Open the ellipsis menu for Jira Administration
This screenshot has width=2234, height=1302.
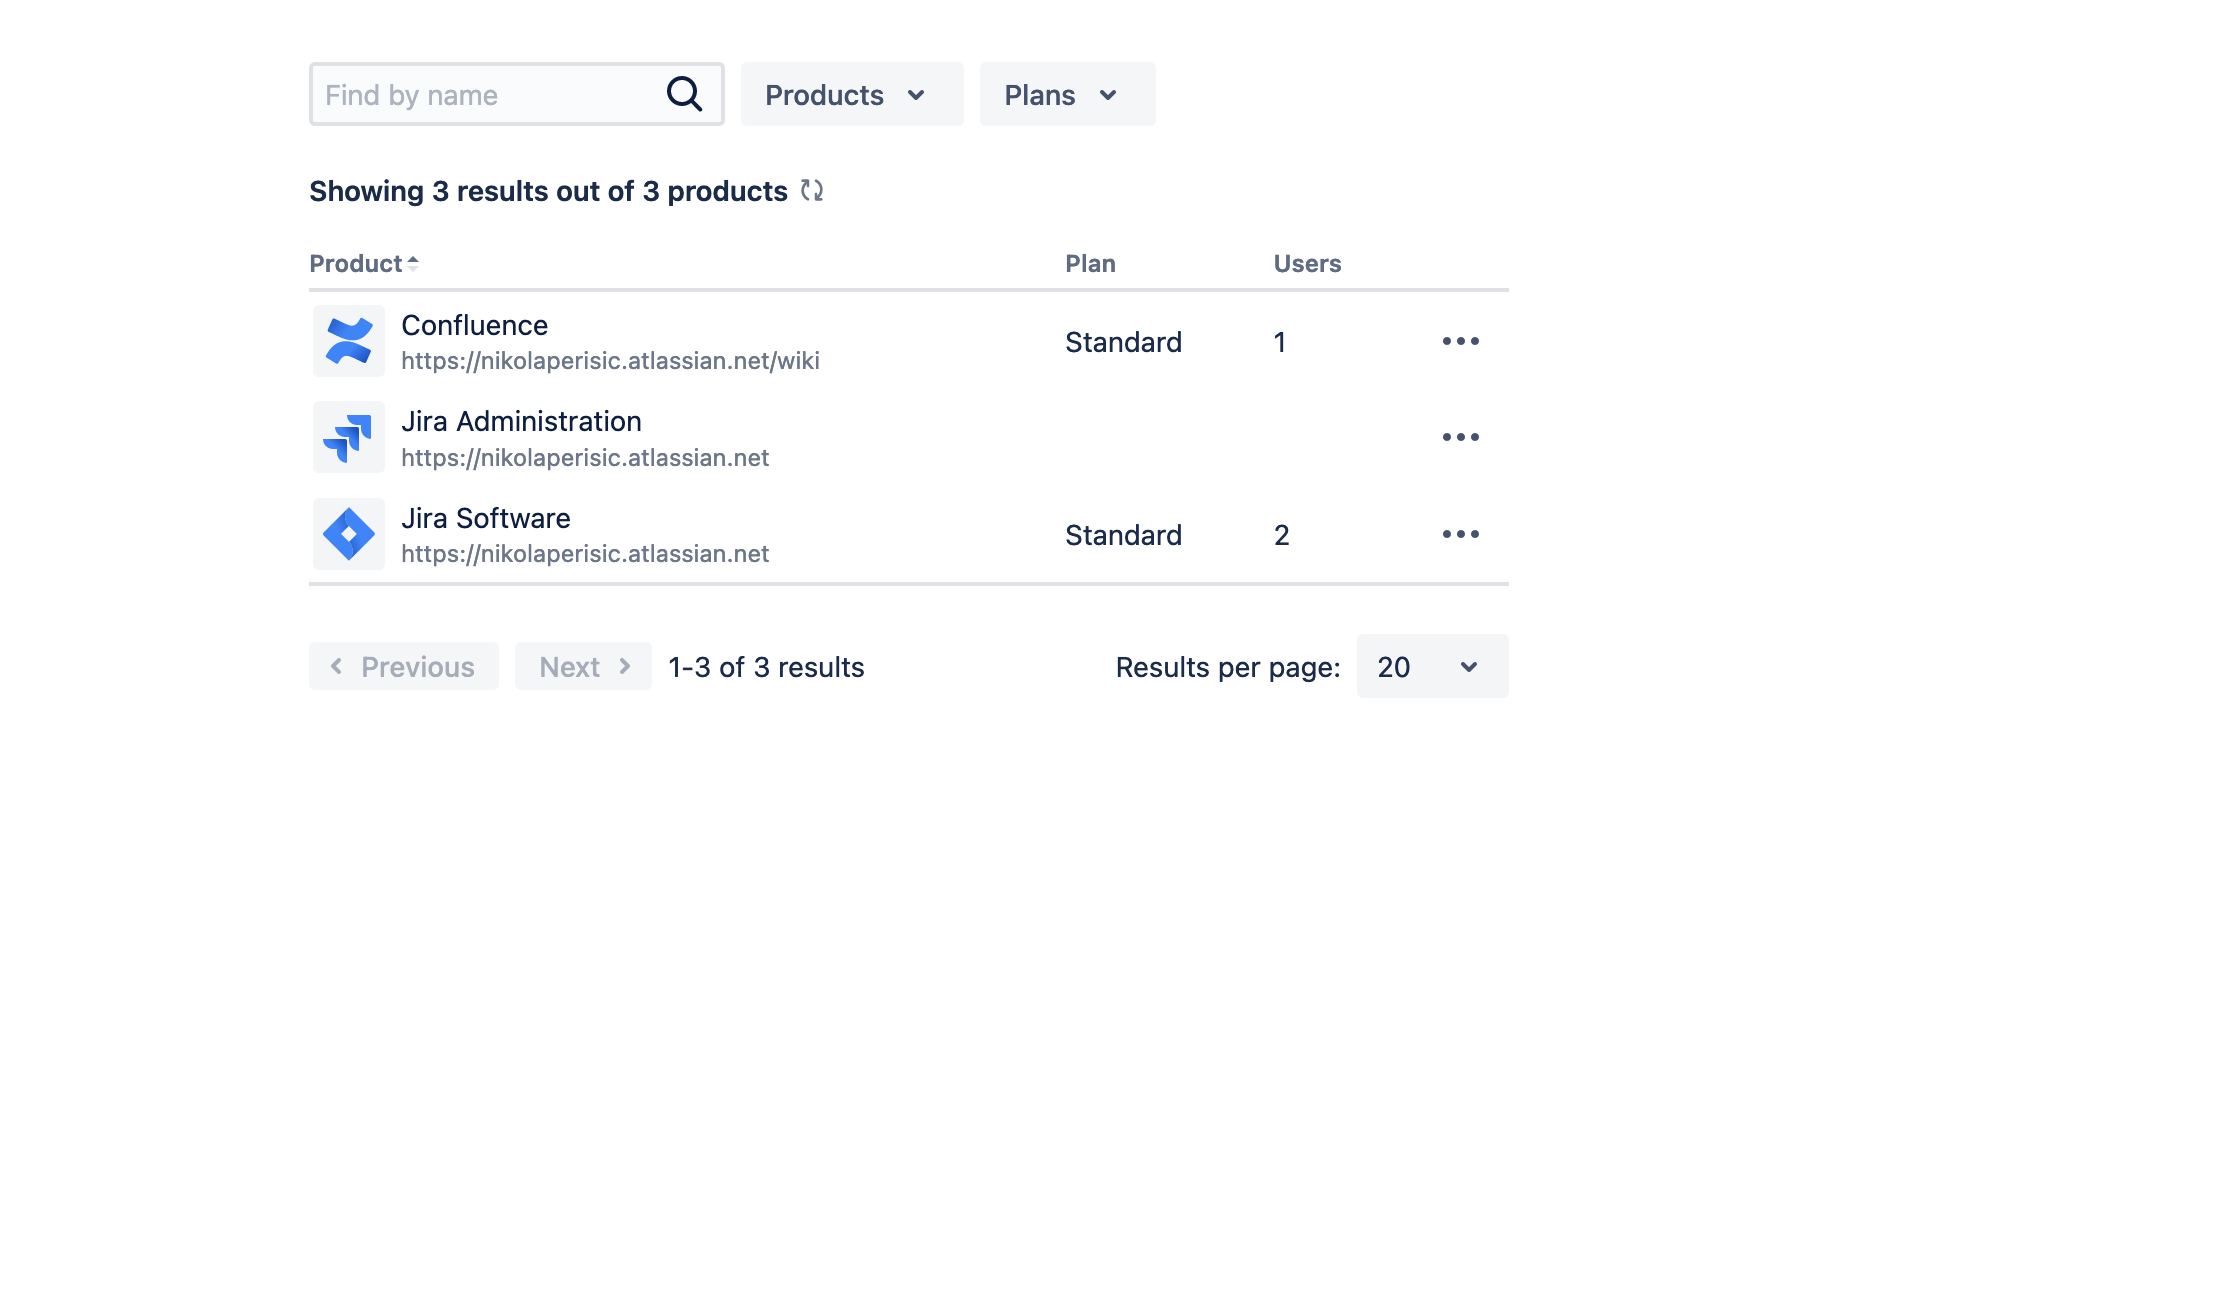point(1461,437)
